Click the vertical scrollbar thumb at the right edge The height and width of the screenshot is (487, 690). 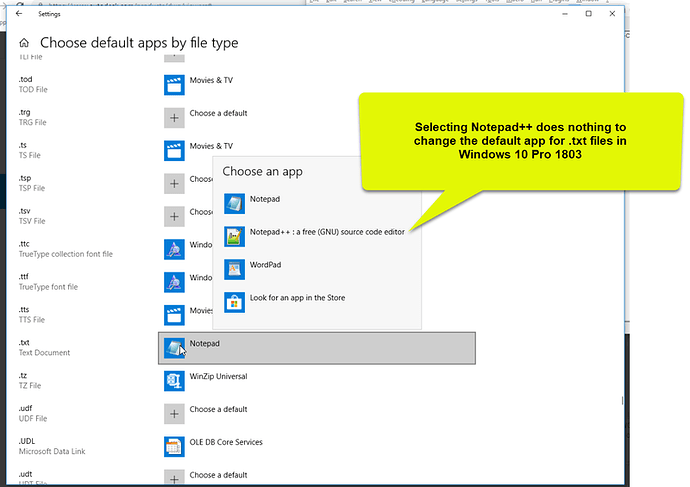622,401
